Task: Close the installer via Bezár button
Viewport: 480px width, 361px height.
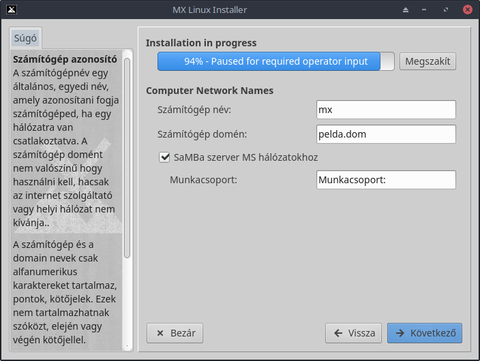Action: coord(175,333)
